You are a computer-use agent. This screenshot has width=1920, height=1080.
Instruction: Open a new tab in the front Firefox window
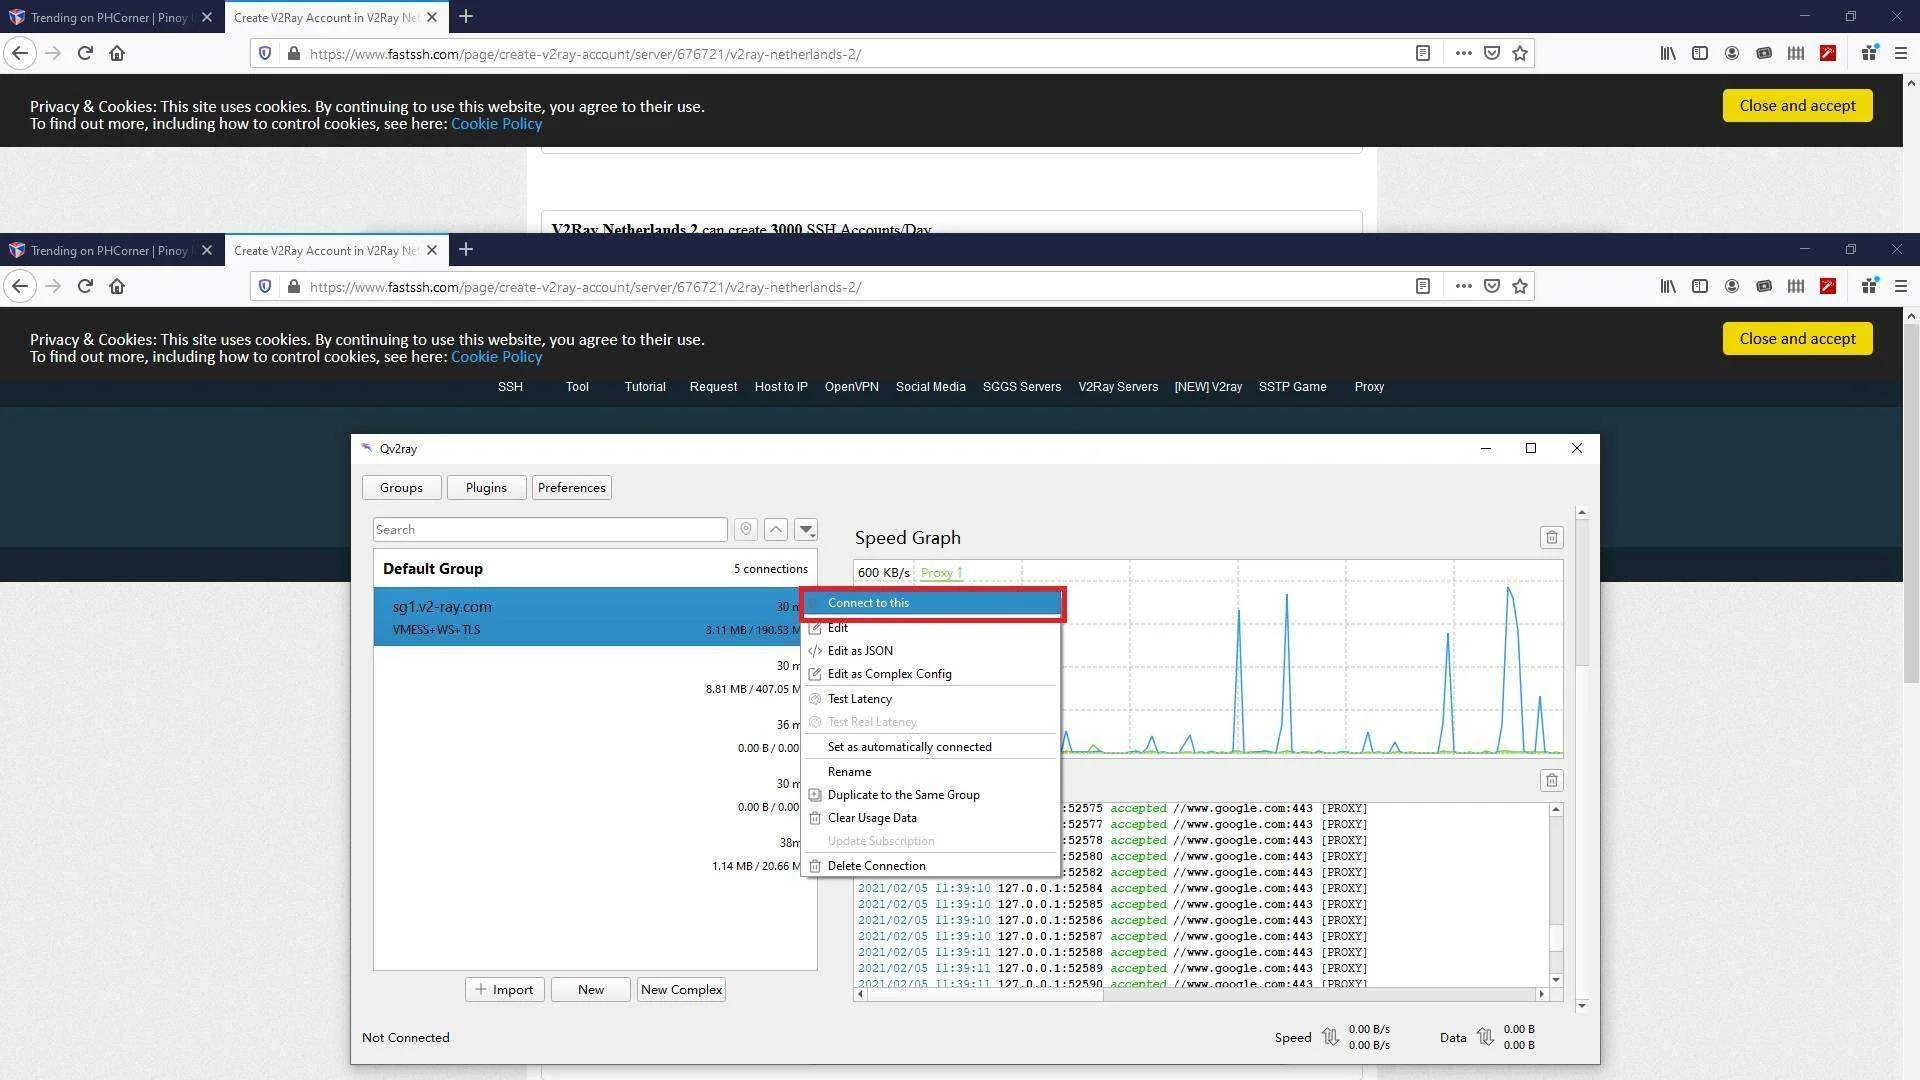coord(465,250)
